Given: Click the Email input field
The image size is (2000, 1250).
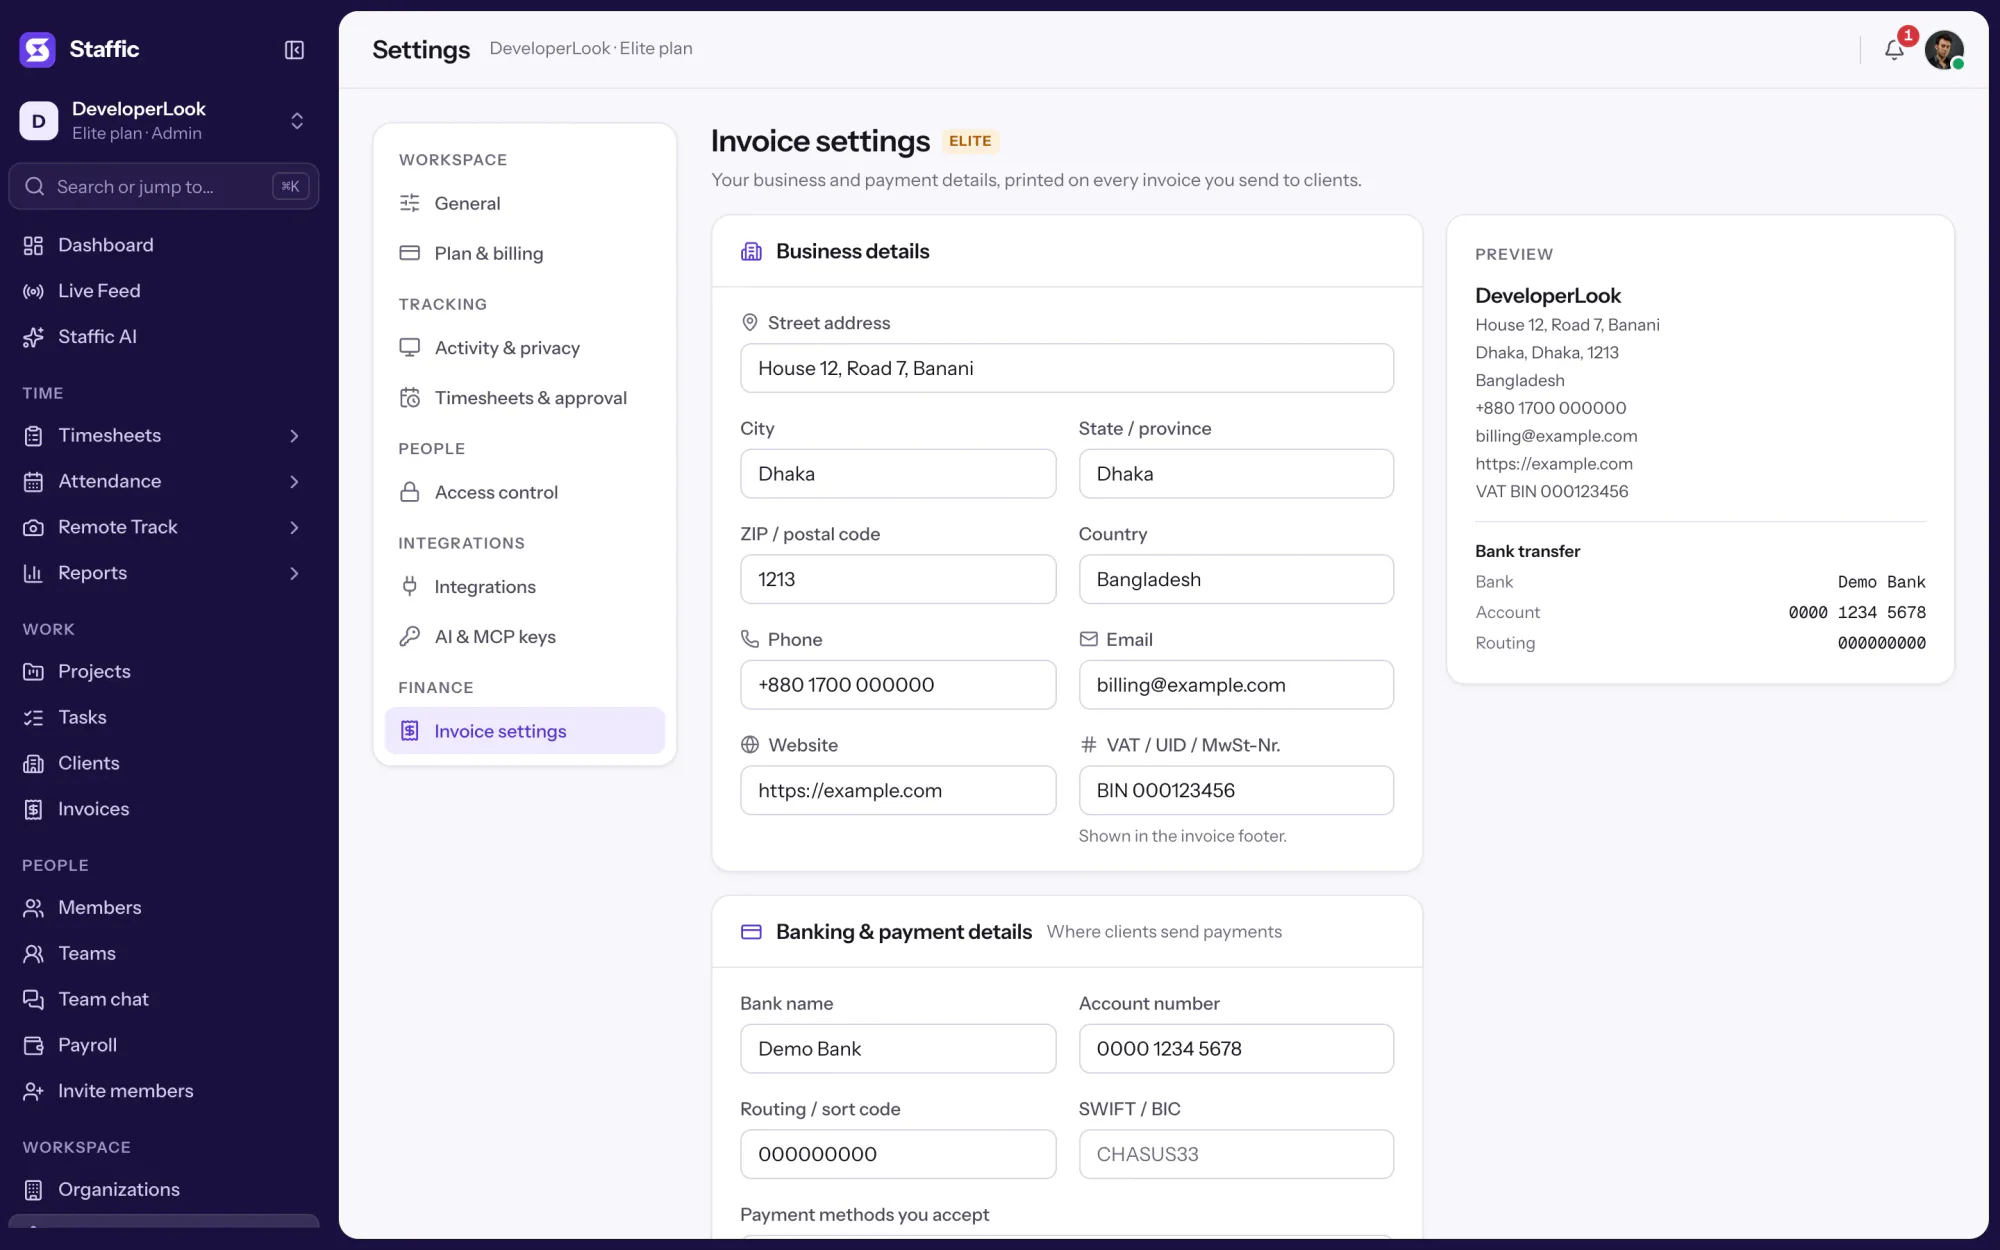Looking at the screenshot, I should tap(1236, 685).
